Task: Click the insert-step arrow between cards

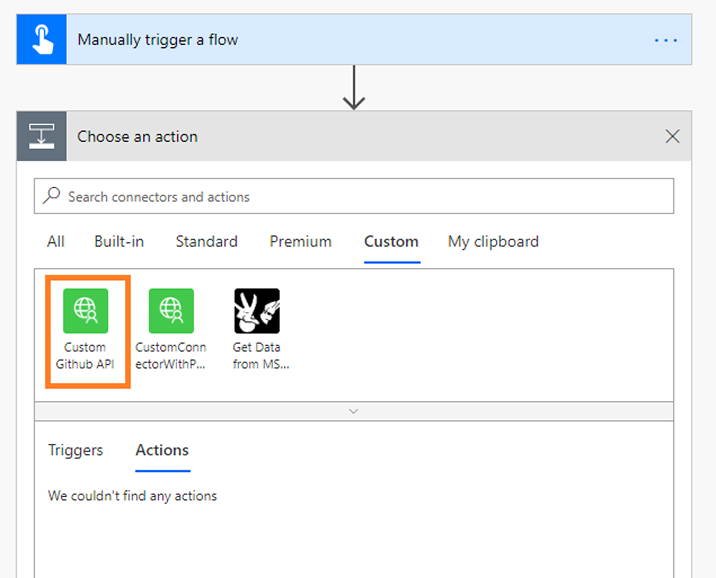Action: (x=354, y=88)
